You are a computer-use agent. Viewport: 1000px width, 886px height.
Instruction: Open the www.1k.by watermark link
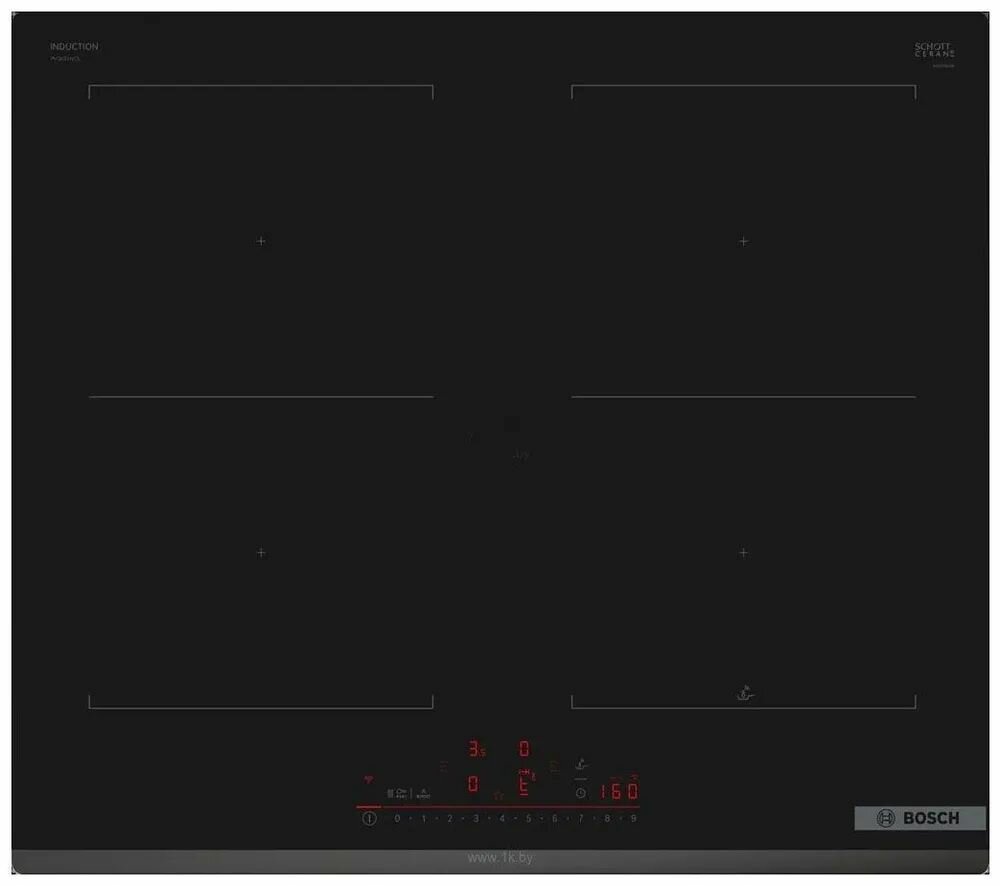pyautogui.click(x=500, y=858)
